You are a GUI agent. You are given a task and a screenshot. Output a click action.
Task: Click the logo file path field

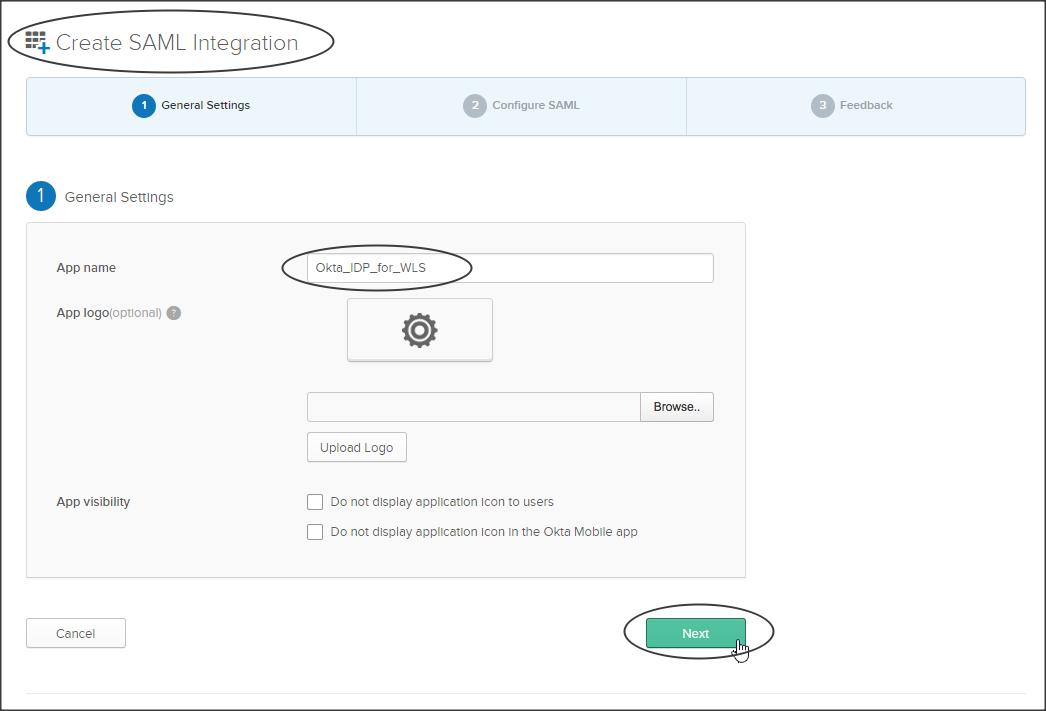pos(474,407)
